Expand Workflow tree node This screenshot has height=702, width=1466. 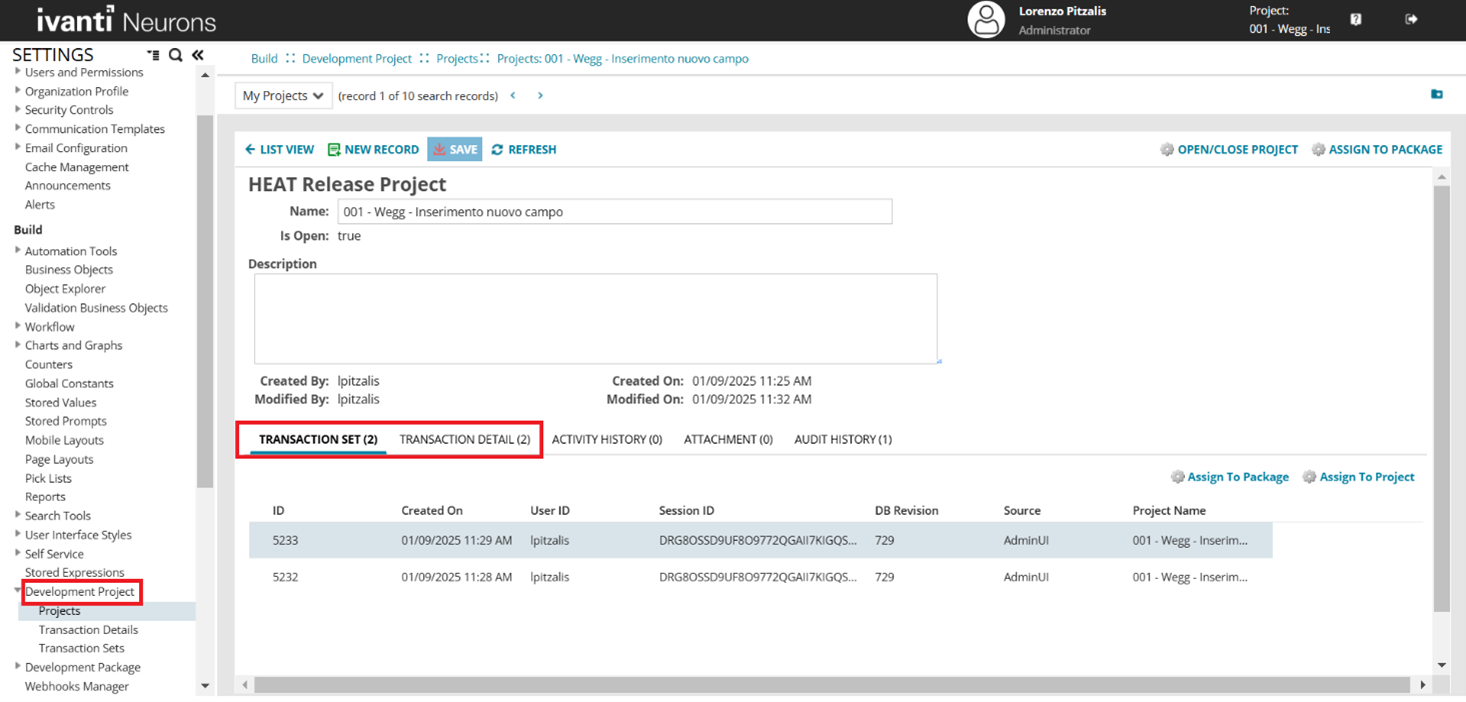18,327
